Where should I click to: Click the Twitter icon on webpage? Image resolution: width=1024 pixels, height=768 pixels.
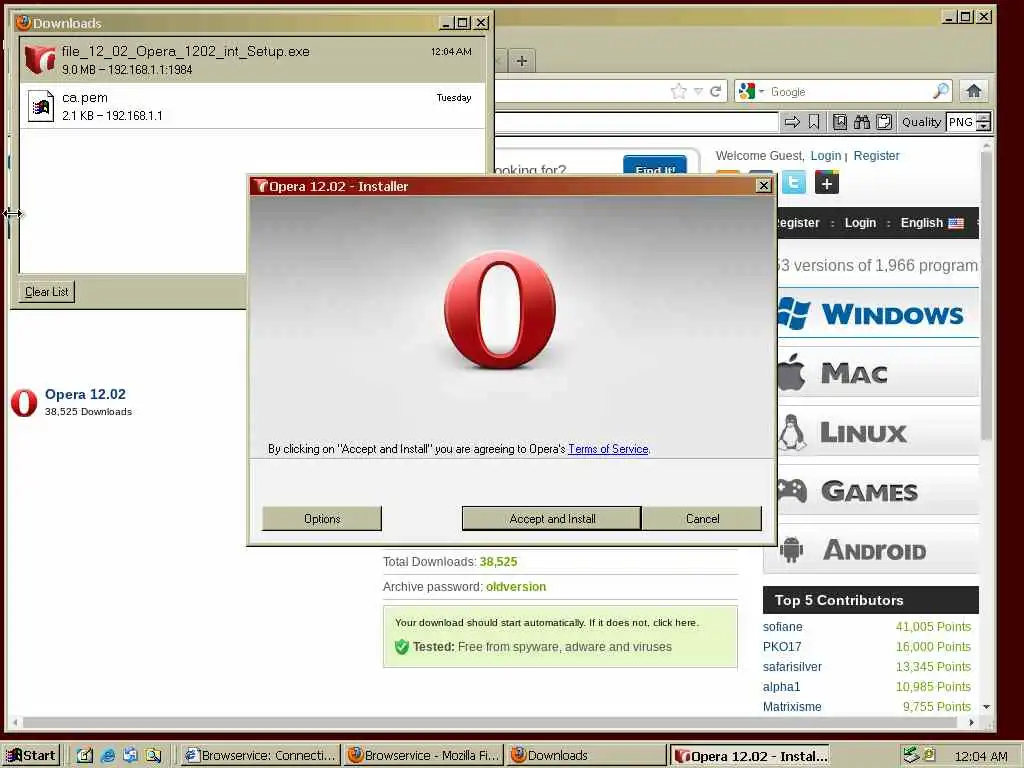[x=793, y=183]
